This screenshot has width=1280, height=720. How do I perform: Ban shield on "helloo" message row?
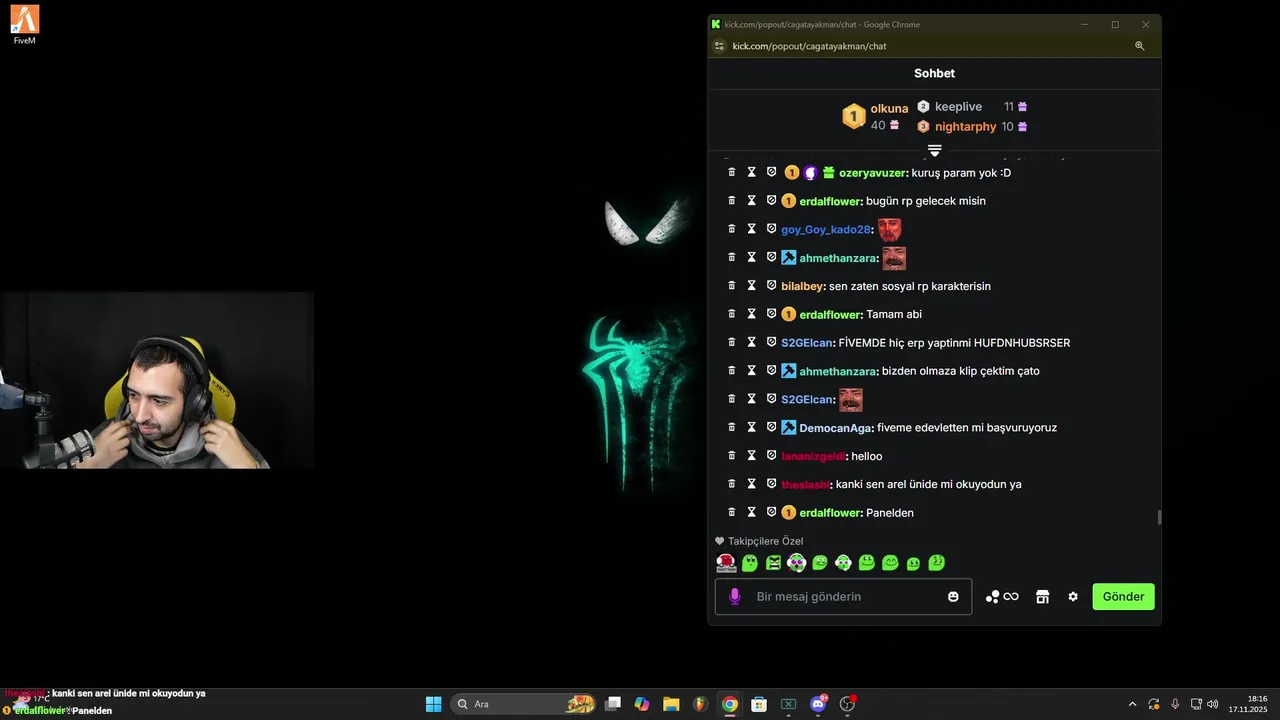(x=771, y=456)
